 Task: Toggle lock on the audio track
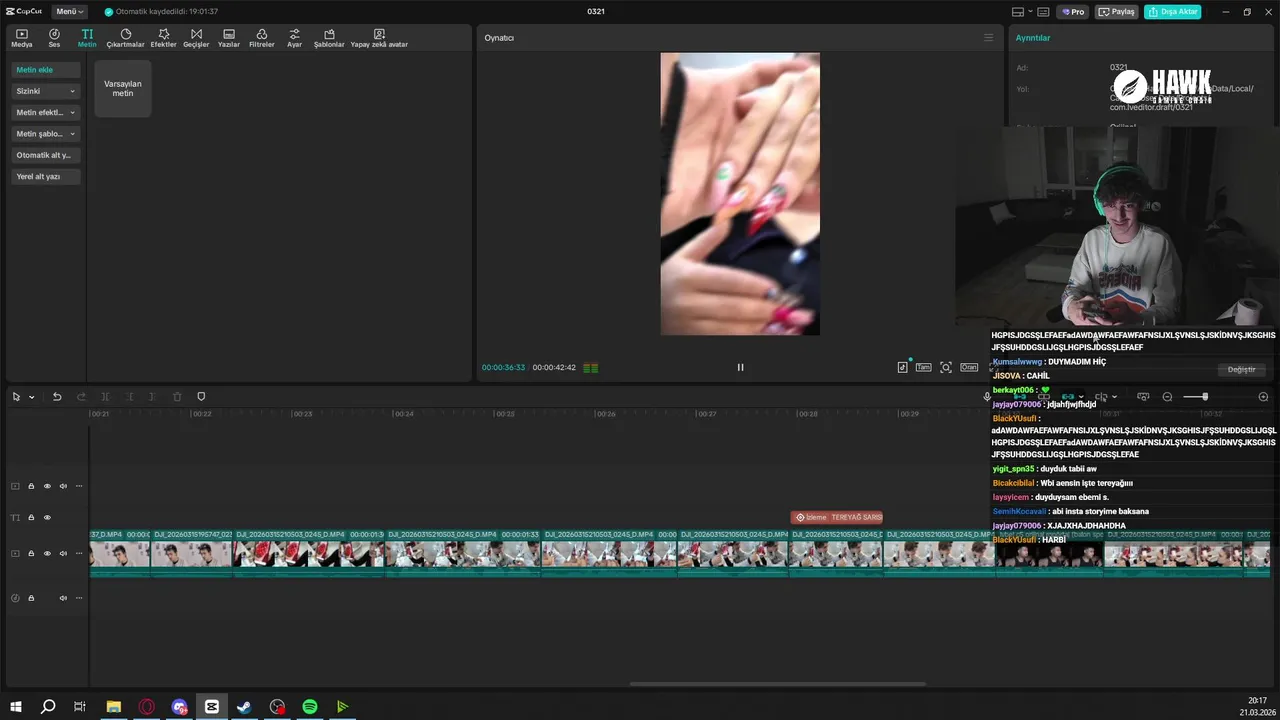click(31, 598)
